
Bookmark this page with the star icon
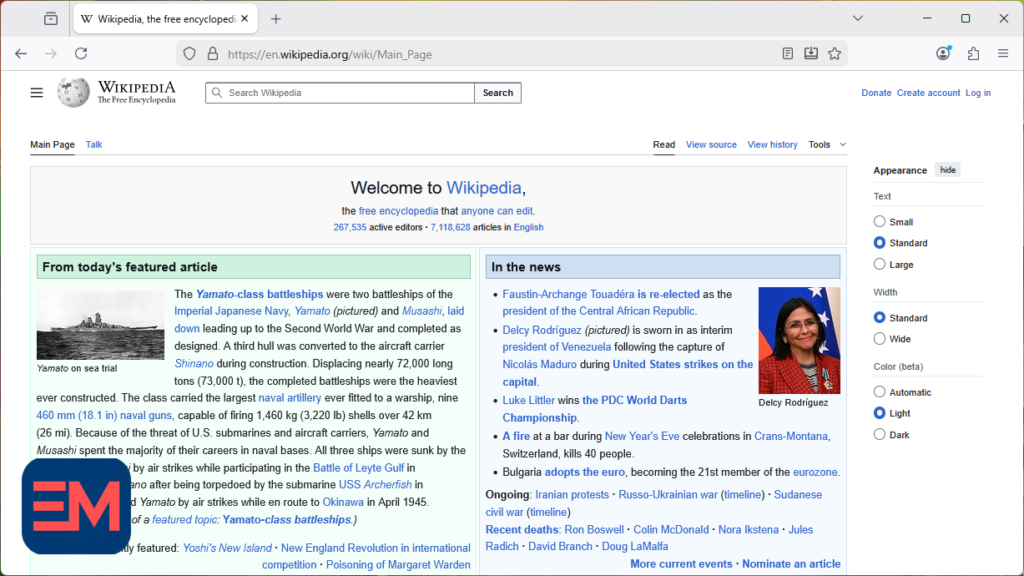[x=835, y=54]
